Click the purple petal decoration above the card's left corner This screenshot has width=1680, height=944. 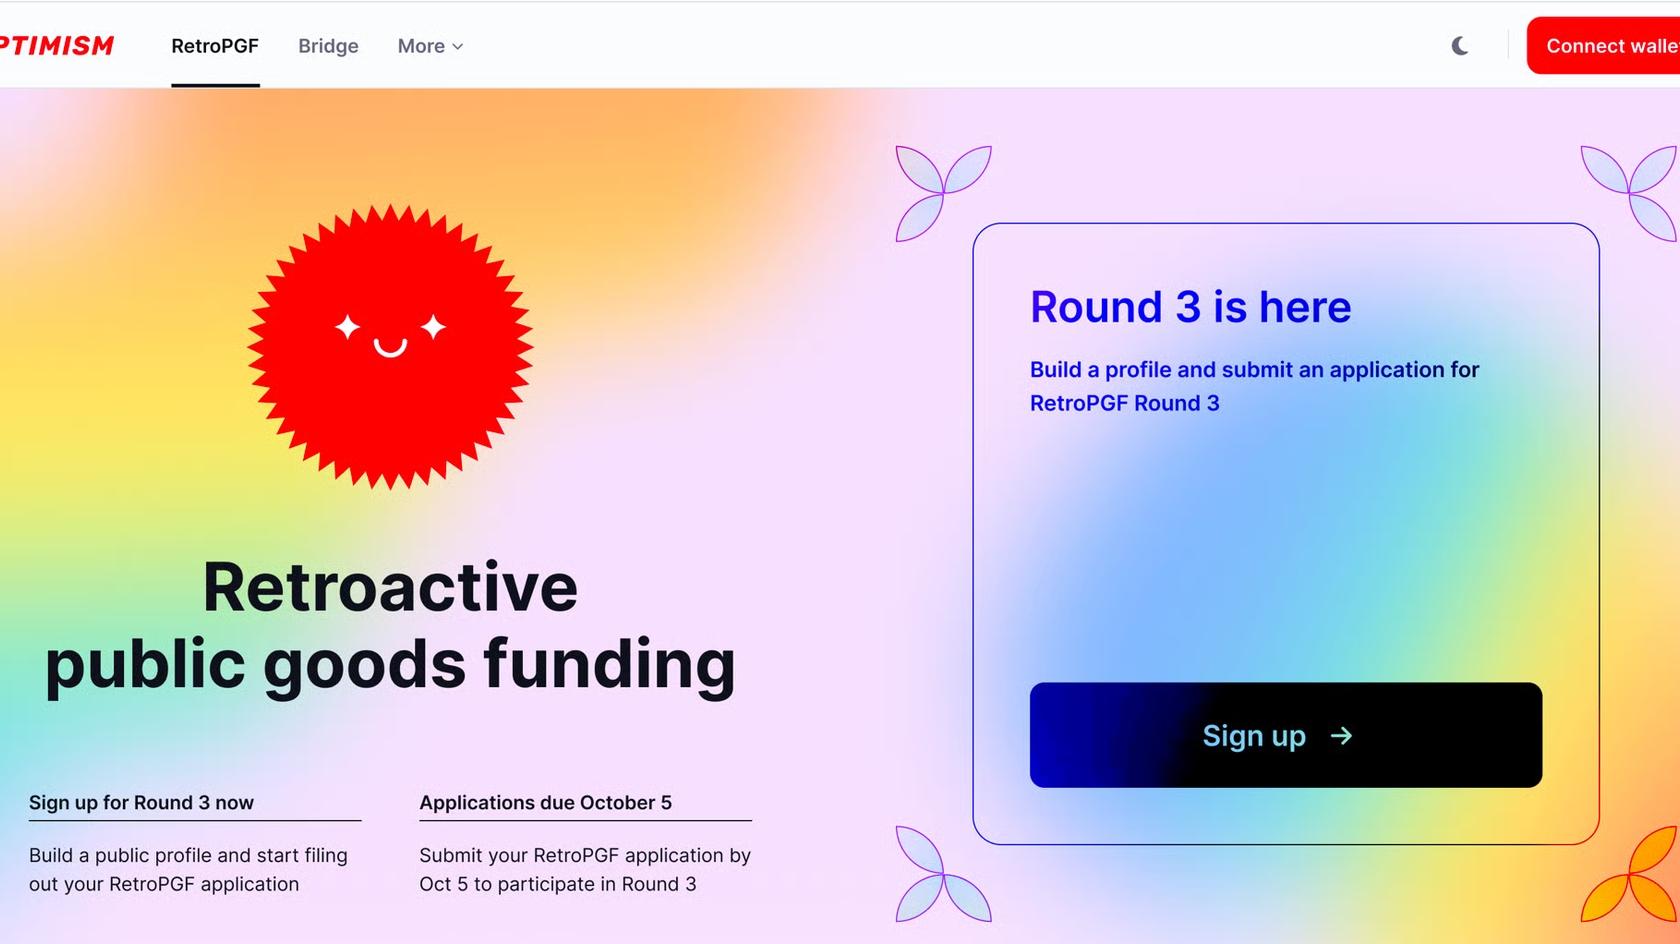[x=943, y=193]
